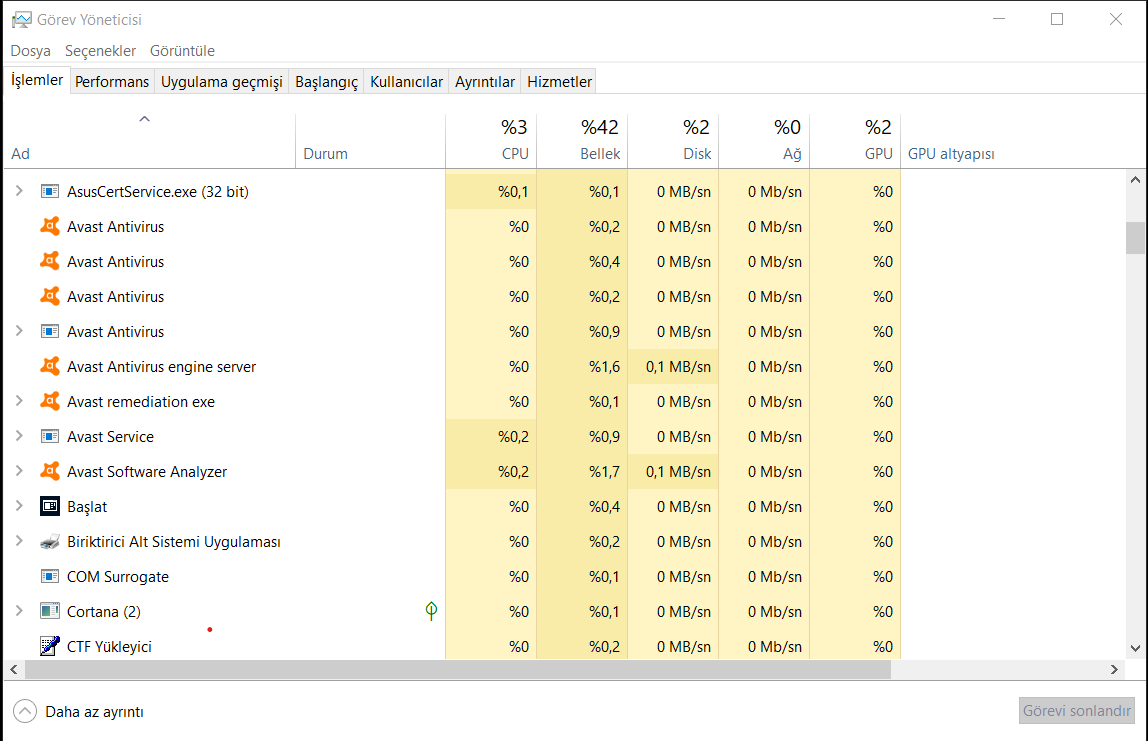
Task: Select the Biriktirici Alt Sistemi printer icon
Action: tap(50, 542)
